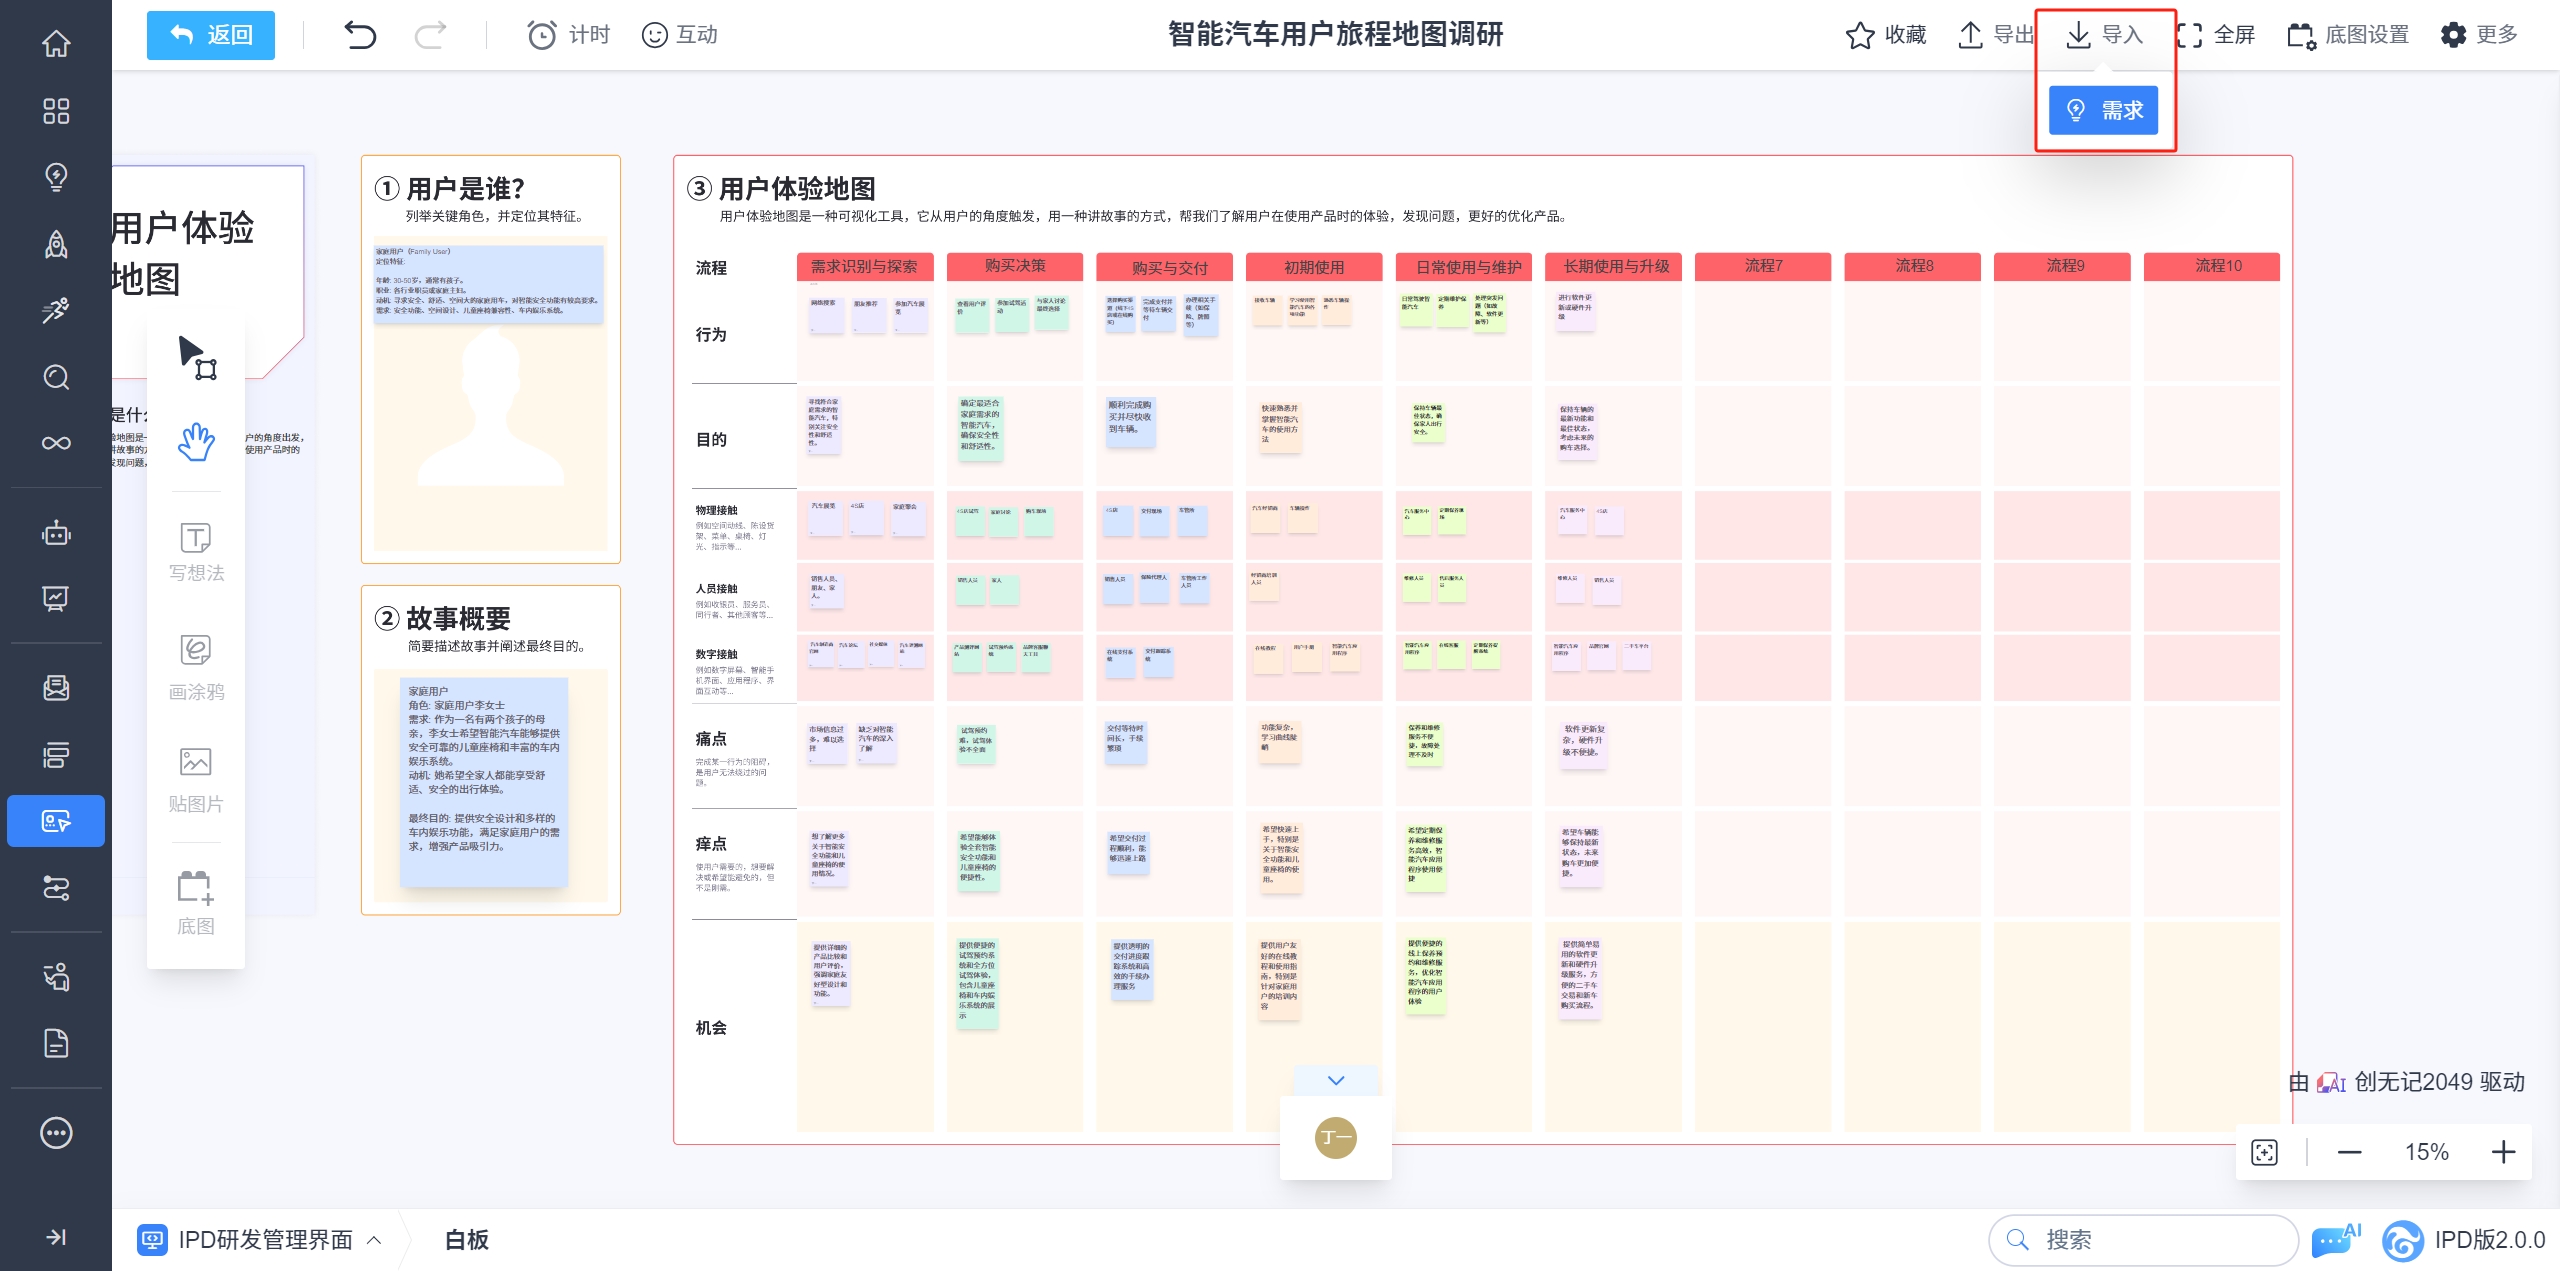The image size is (2560, 1271).
Task: Click zoom in plus button
Action: (x=2503, y=1152)
